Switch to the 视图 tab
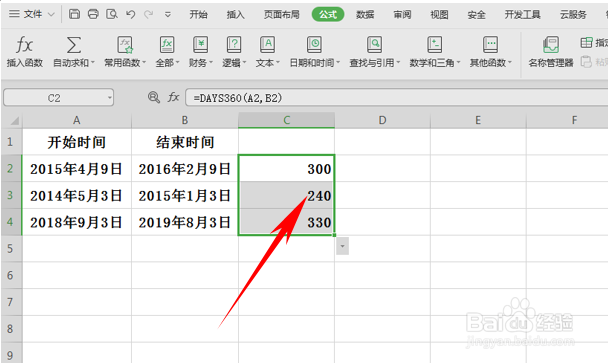 [439, 15]
